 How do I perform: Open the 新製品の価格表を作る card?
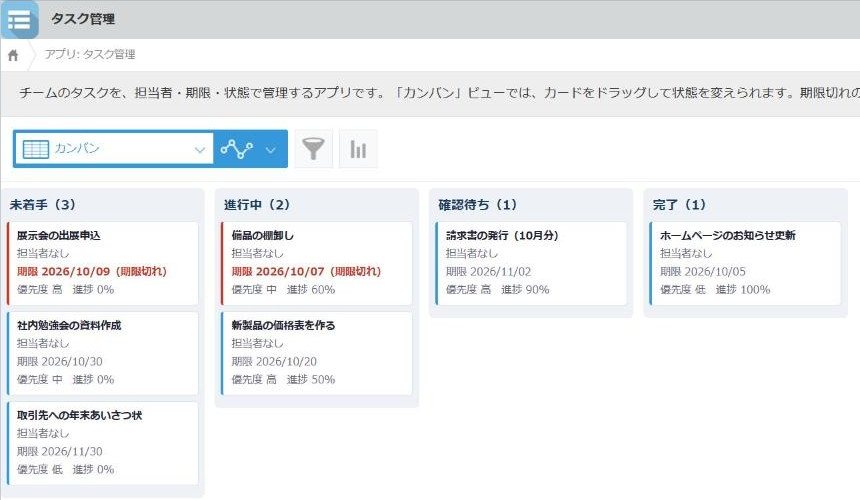316,353
